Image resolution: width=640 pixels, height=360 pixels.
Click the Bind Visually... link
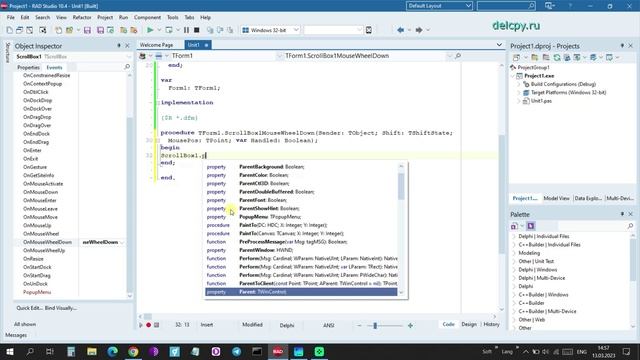60,308
